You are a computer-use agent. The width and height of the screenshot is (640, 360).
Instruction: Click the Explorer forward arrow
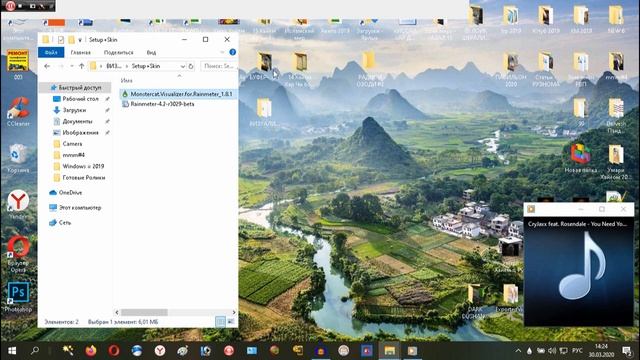[60, 66]
